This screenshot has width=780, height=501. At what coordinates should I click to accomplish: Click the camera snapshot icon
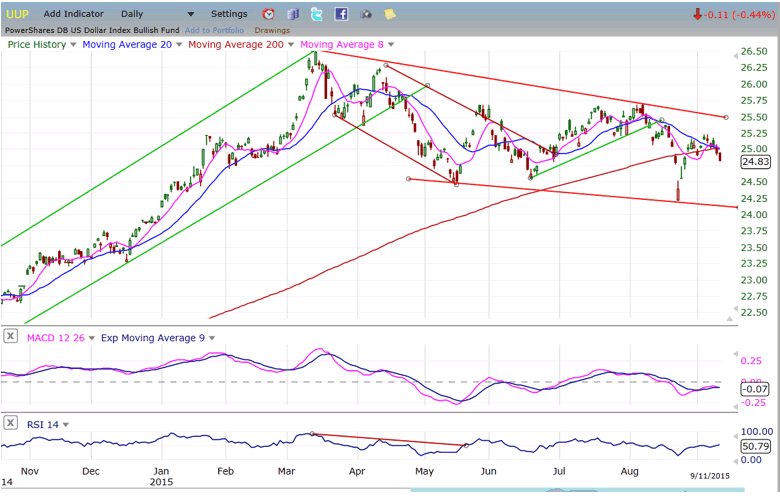pyautogui.click(x=366, y=14)
